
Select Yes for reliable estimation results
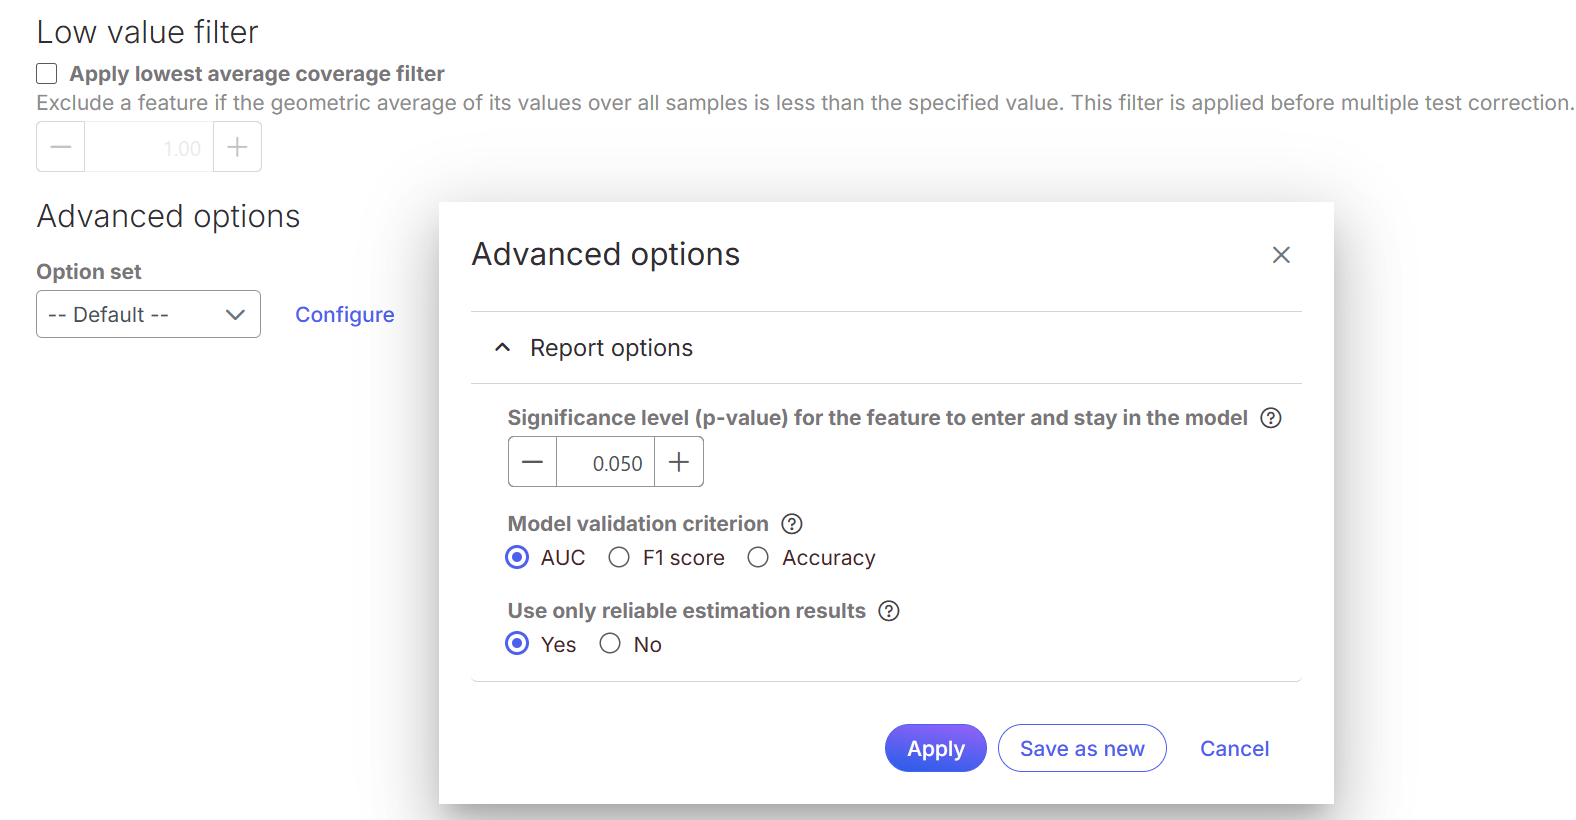pyautogui.click(x=517, y=643)
